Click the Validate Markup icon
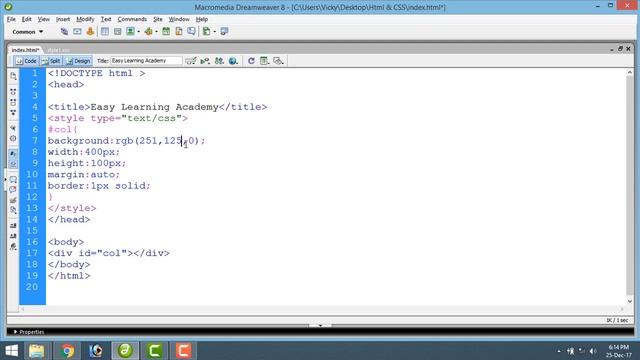This screenshot has height=360, width=640. pyautogui.click(x=205, y=61)
